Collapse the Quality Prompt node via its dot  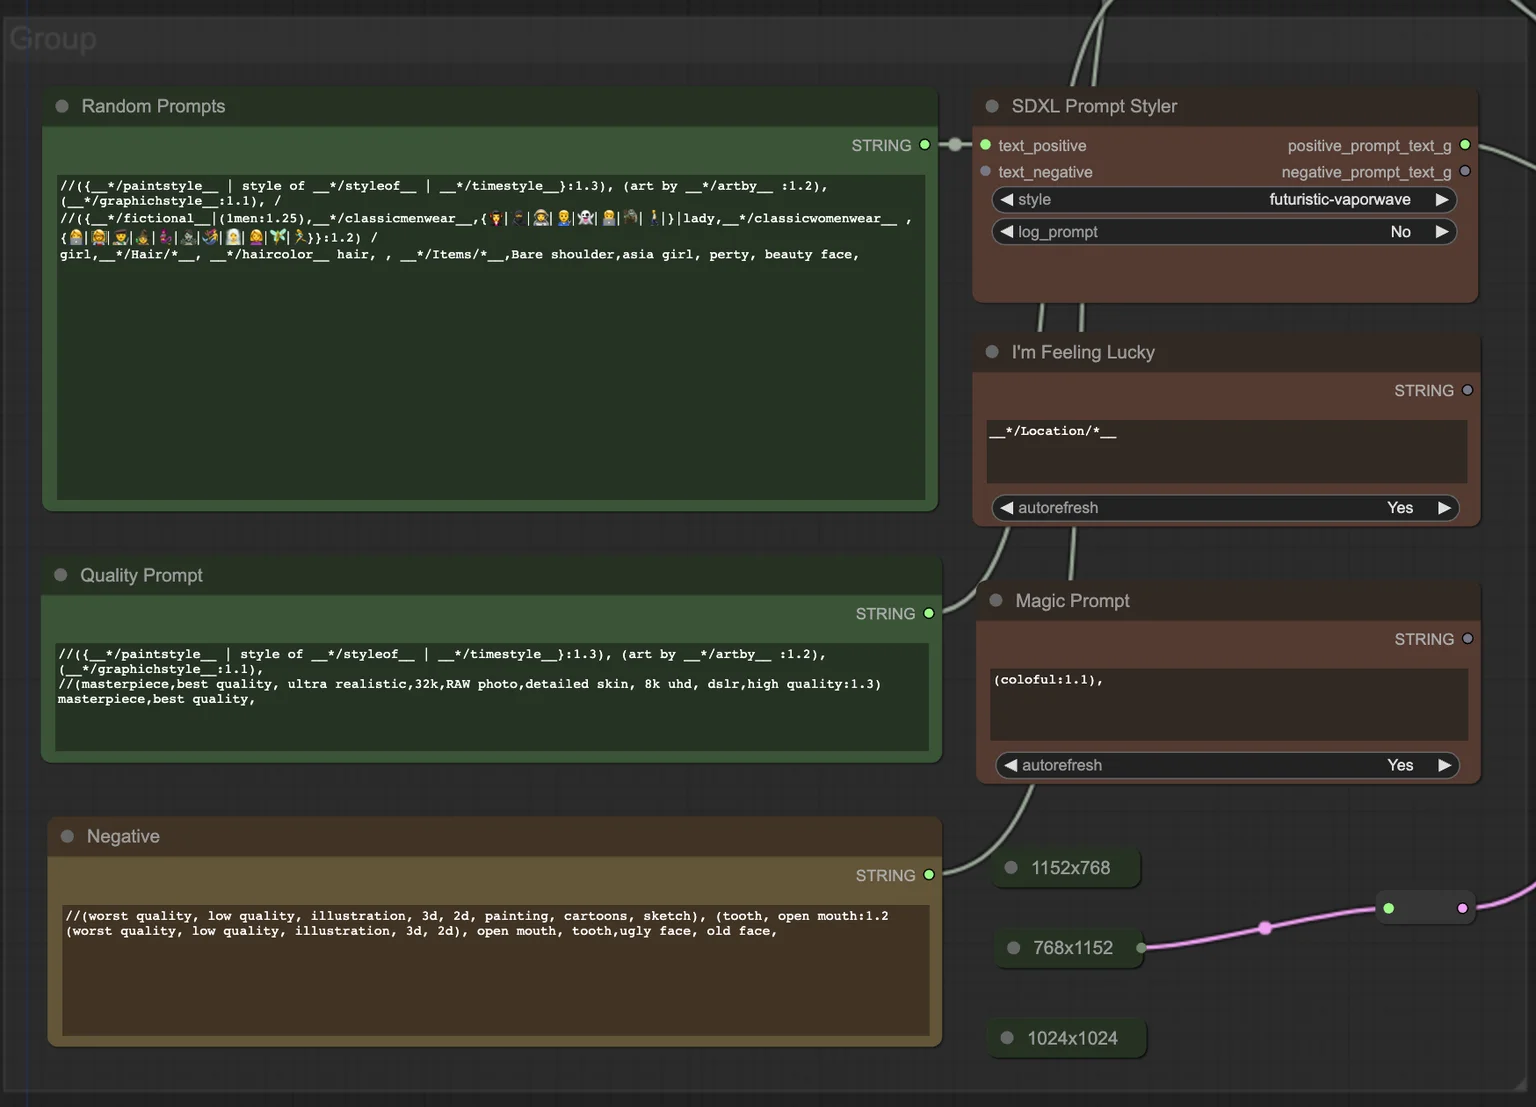(61, 575)
